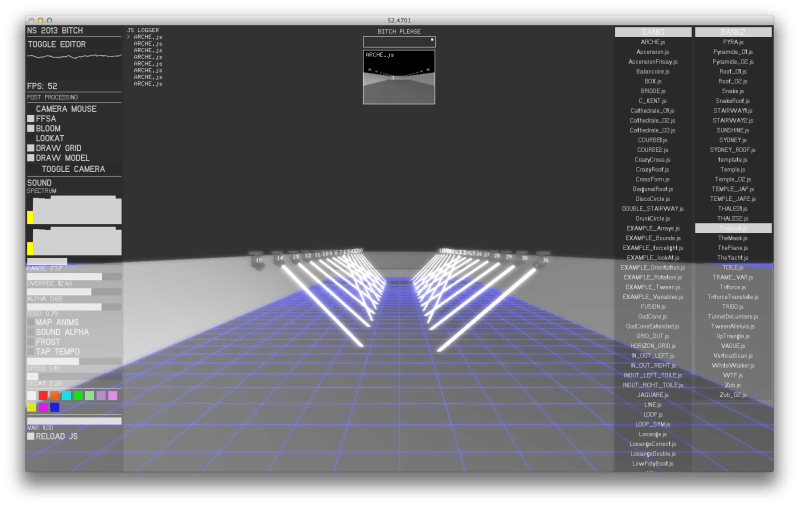This screenshot has width=799, height=507.
Task: Enable the SOUND ALPHA checkbox
Action: [31, 332]
